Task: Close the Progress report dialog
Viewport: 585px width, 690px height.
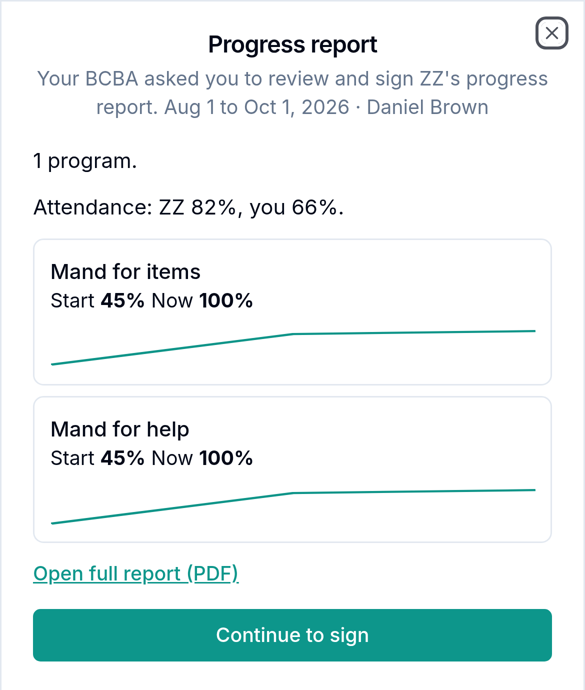Action: click(552, 33)
